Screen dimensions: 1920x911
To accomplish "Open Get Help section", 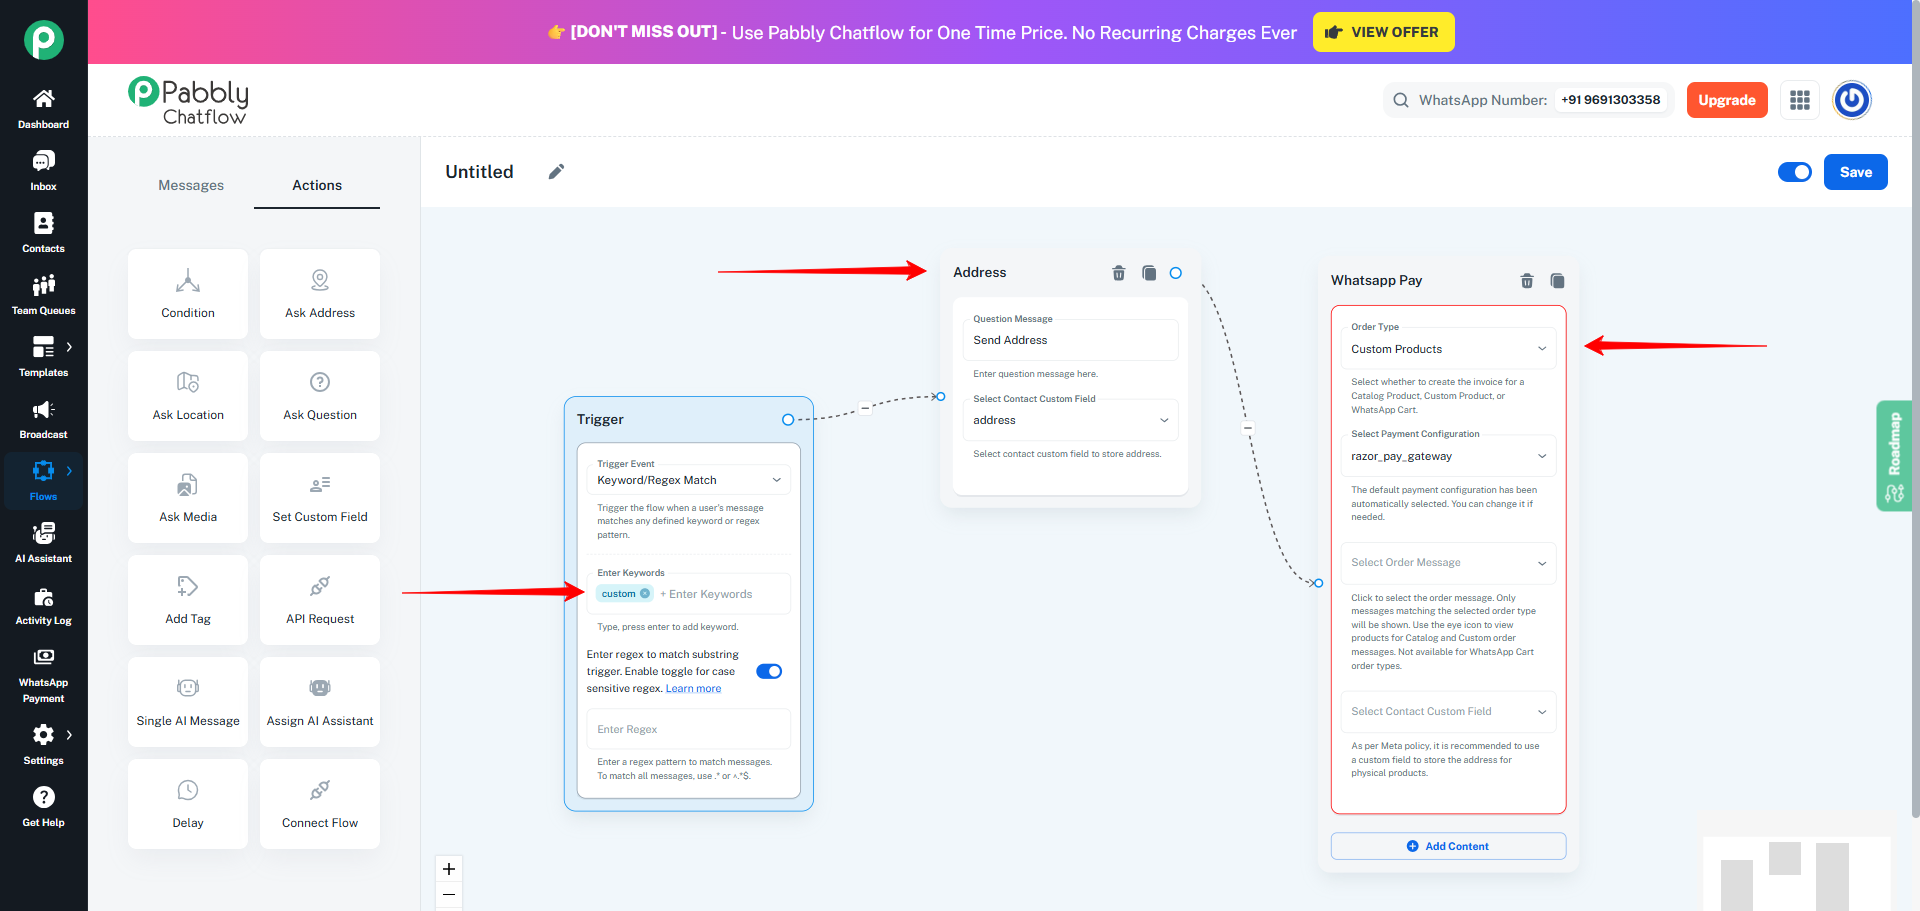I will coord(43,807).
